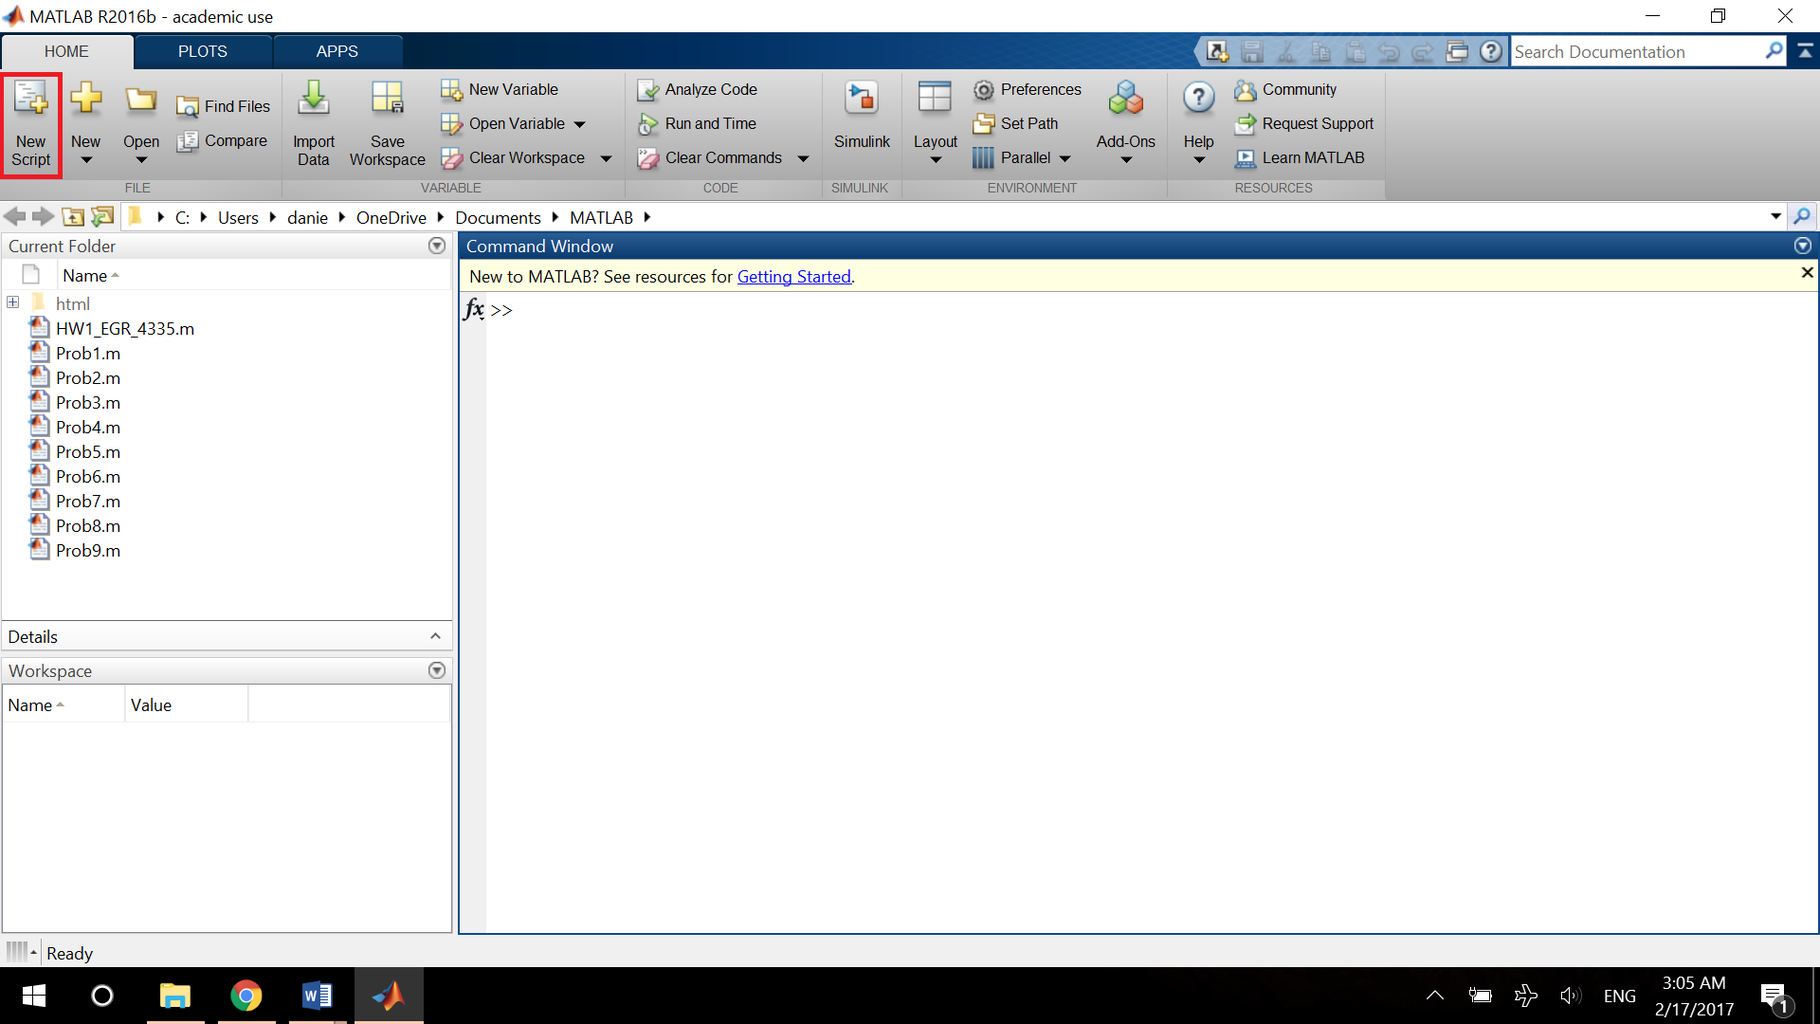1820x1024 pixels.
Task: Open Chrome from the taskbar
Action: tap(246, 995)
